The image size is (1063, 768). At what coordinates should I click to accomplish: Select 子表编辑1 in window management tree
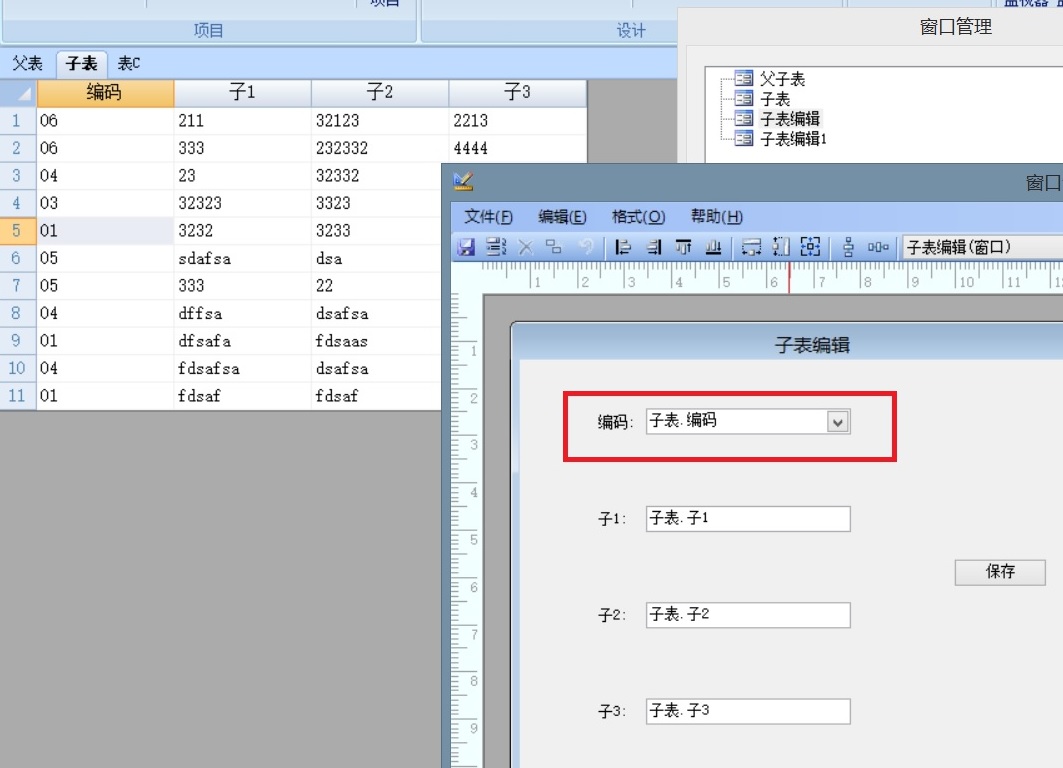(793, 139)
